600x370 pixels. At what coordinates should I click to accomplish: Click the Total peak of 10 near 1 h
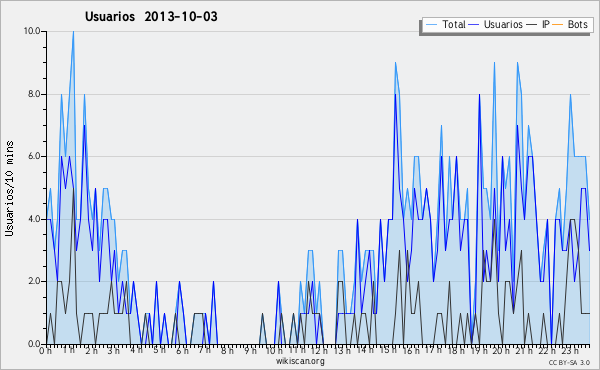[x=73, y=32]
